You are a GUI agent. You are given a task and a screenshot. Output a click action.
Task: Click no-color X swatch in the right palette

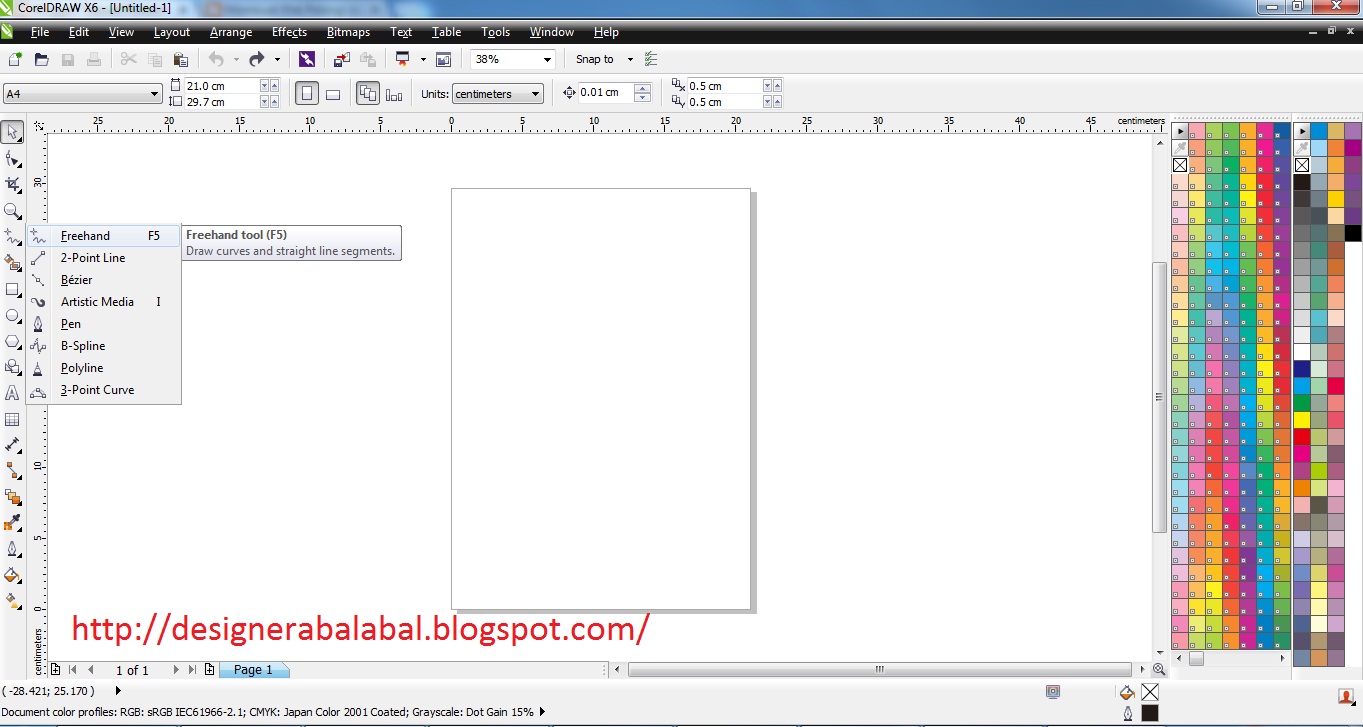pos(1302,165)
